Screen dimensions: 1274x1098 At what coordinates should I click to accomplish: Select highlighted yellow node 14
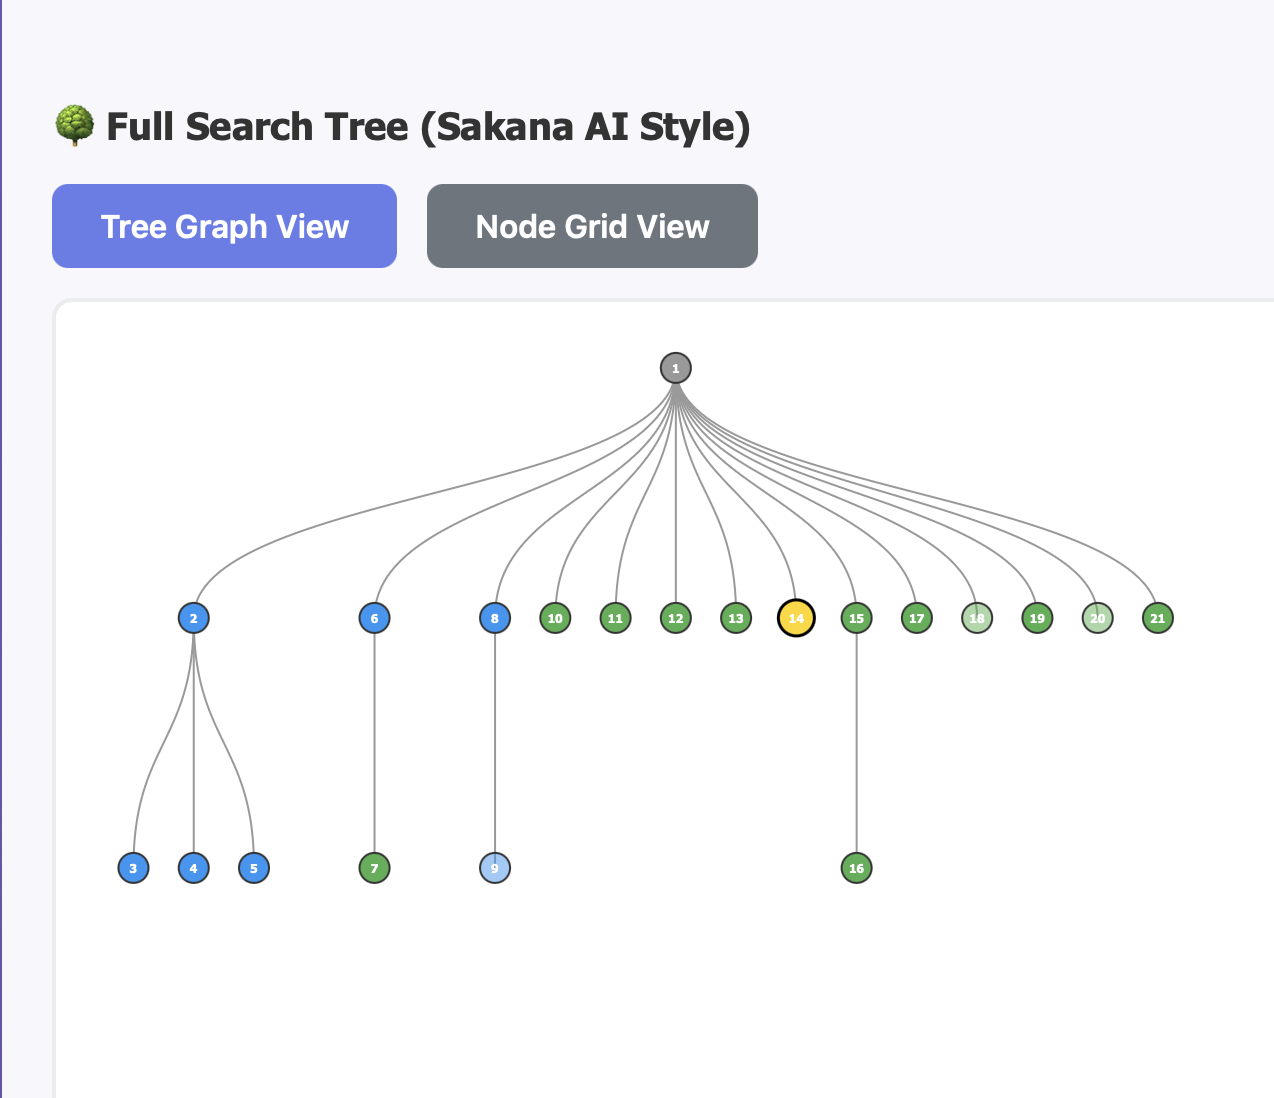click(x=796, y=618)
